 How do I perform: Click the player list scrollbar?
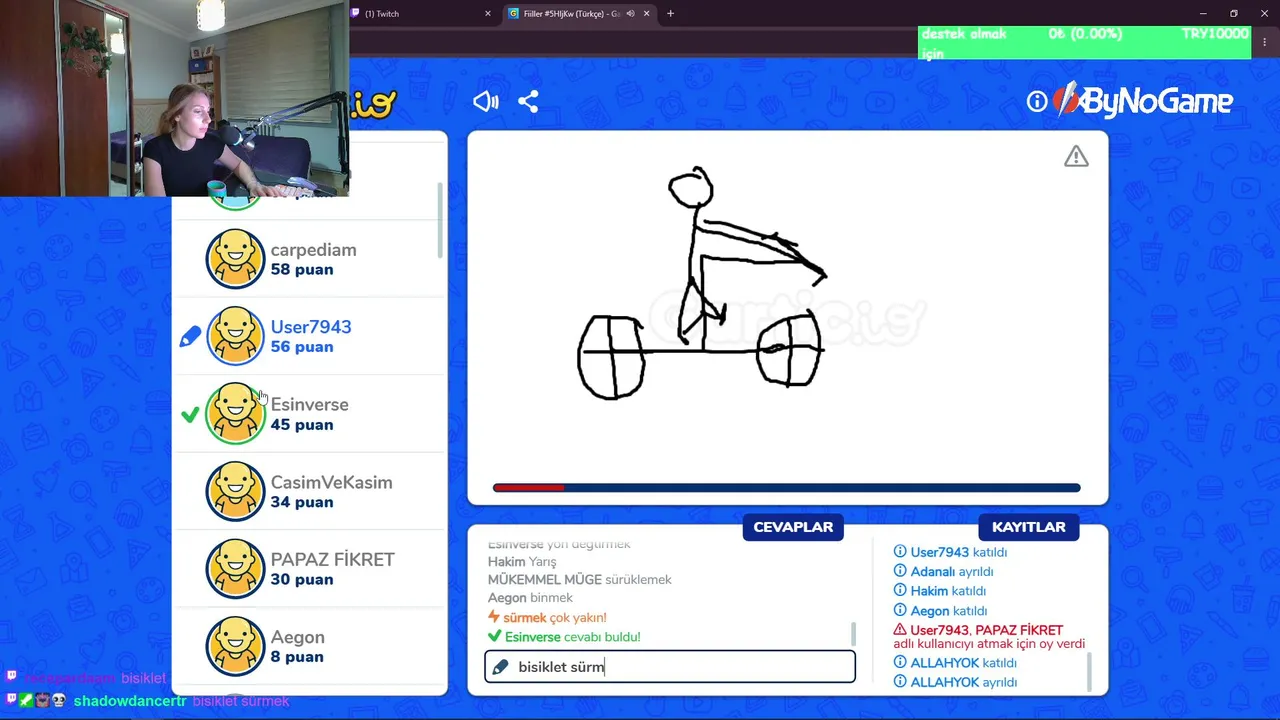[x=440, y=220]
